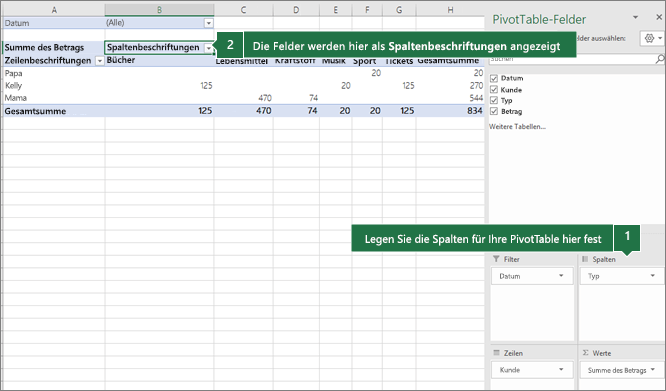The width and height of the screenshot is (666, 391).
Task: Open the Spaltenbeschriftungen filter dropdown
Action: tap(209, 48)
